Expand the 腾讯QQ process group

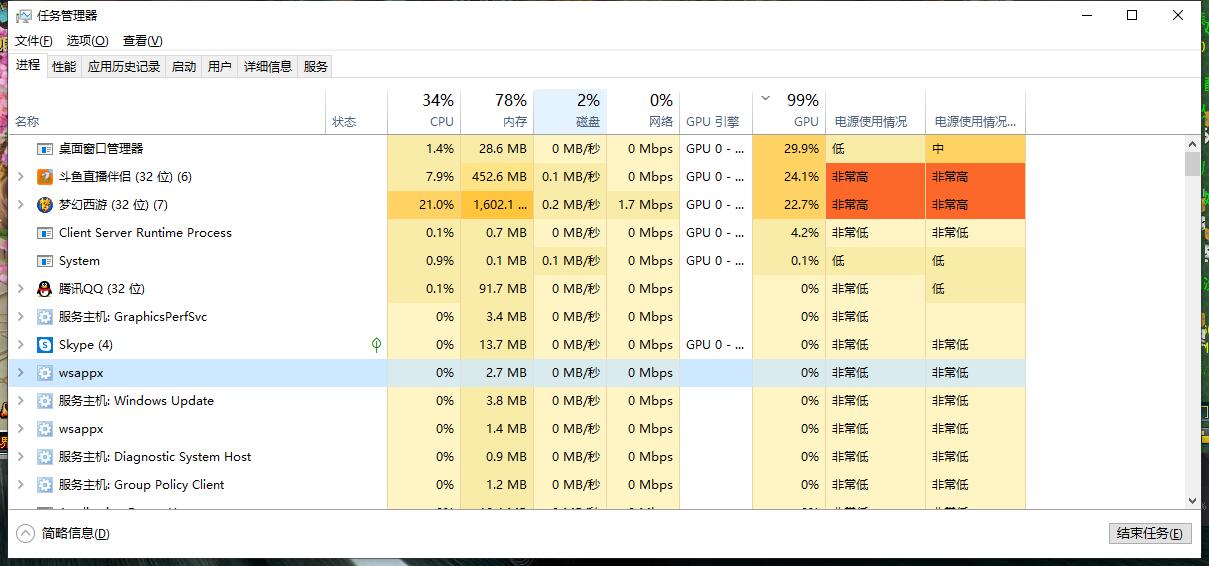click(x=20, y=288)
